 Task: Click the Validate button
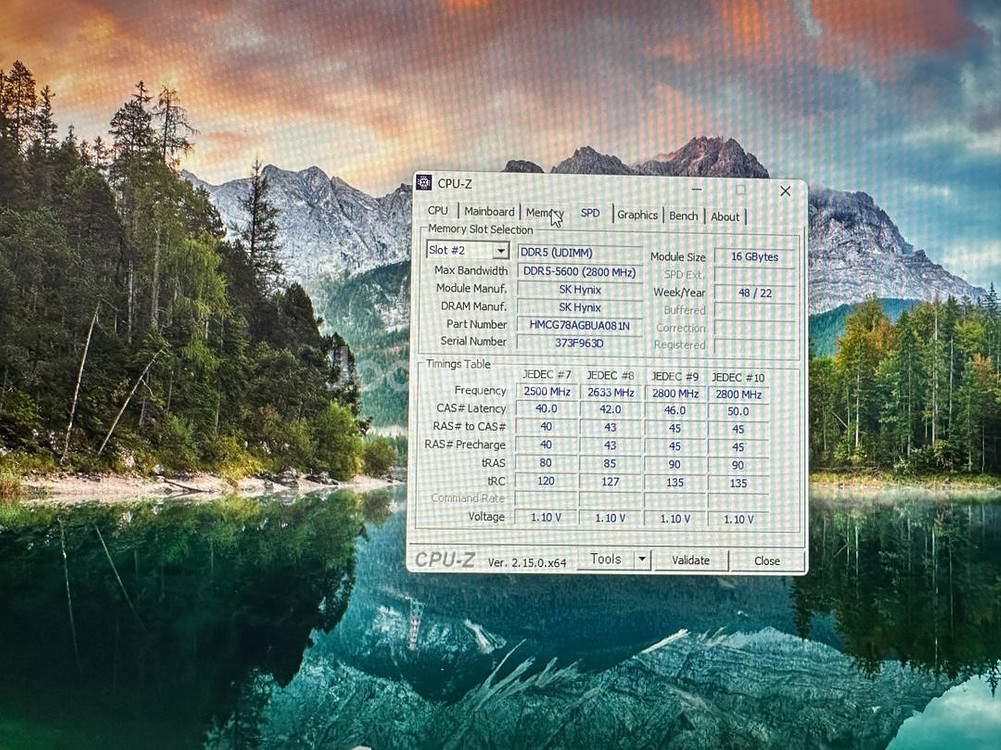click(x=691, y=560)
